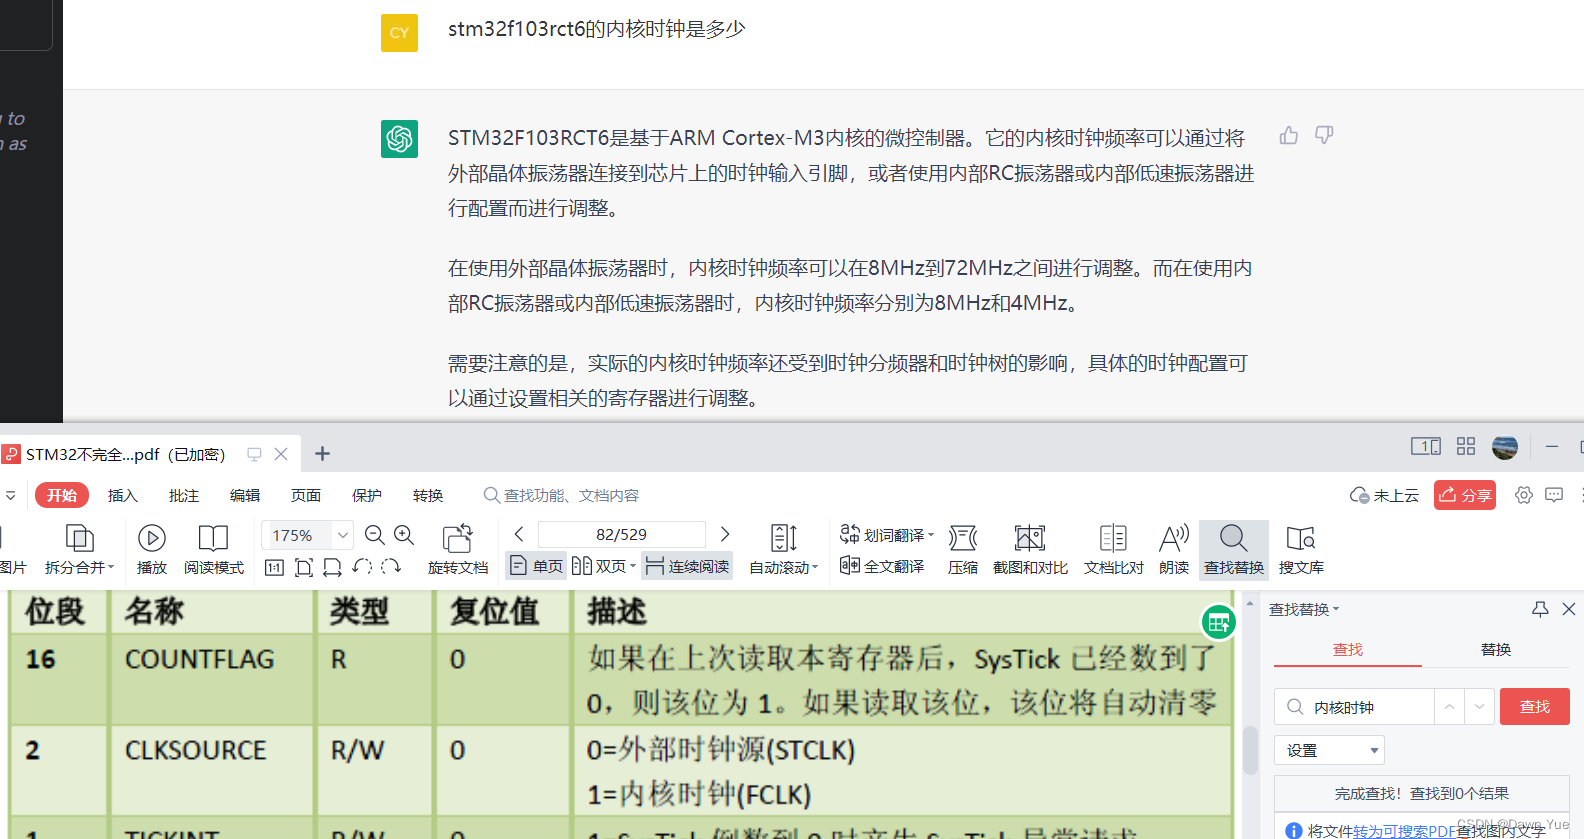The image size is (1584, 839).
Task: Click the 查找功能、文档内容 search box
Action: (x=561, y=495)
